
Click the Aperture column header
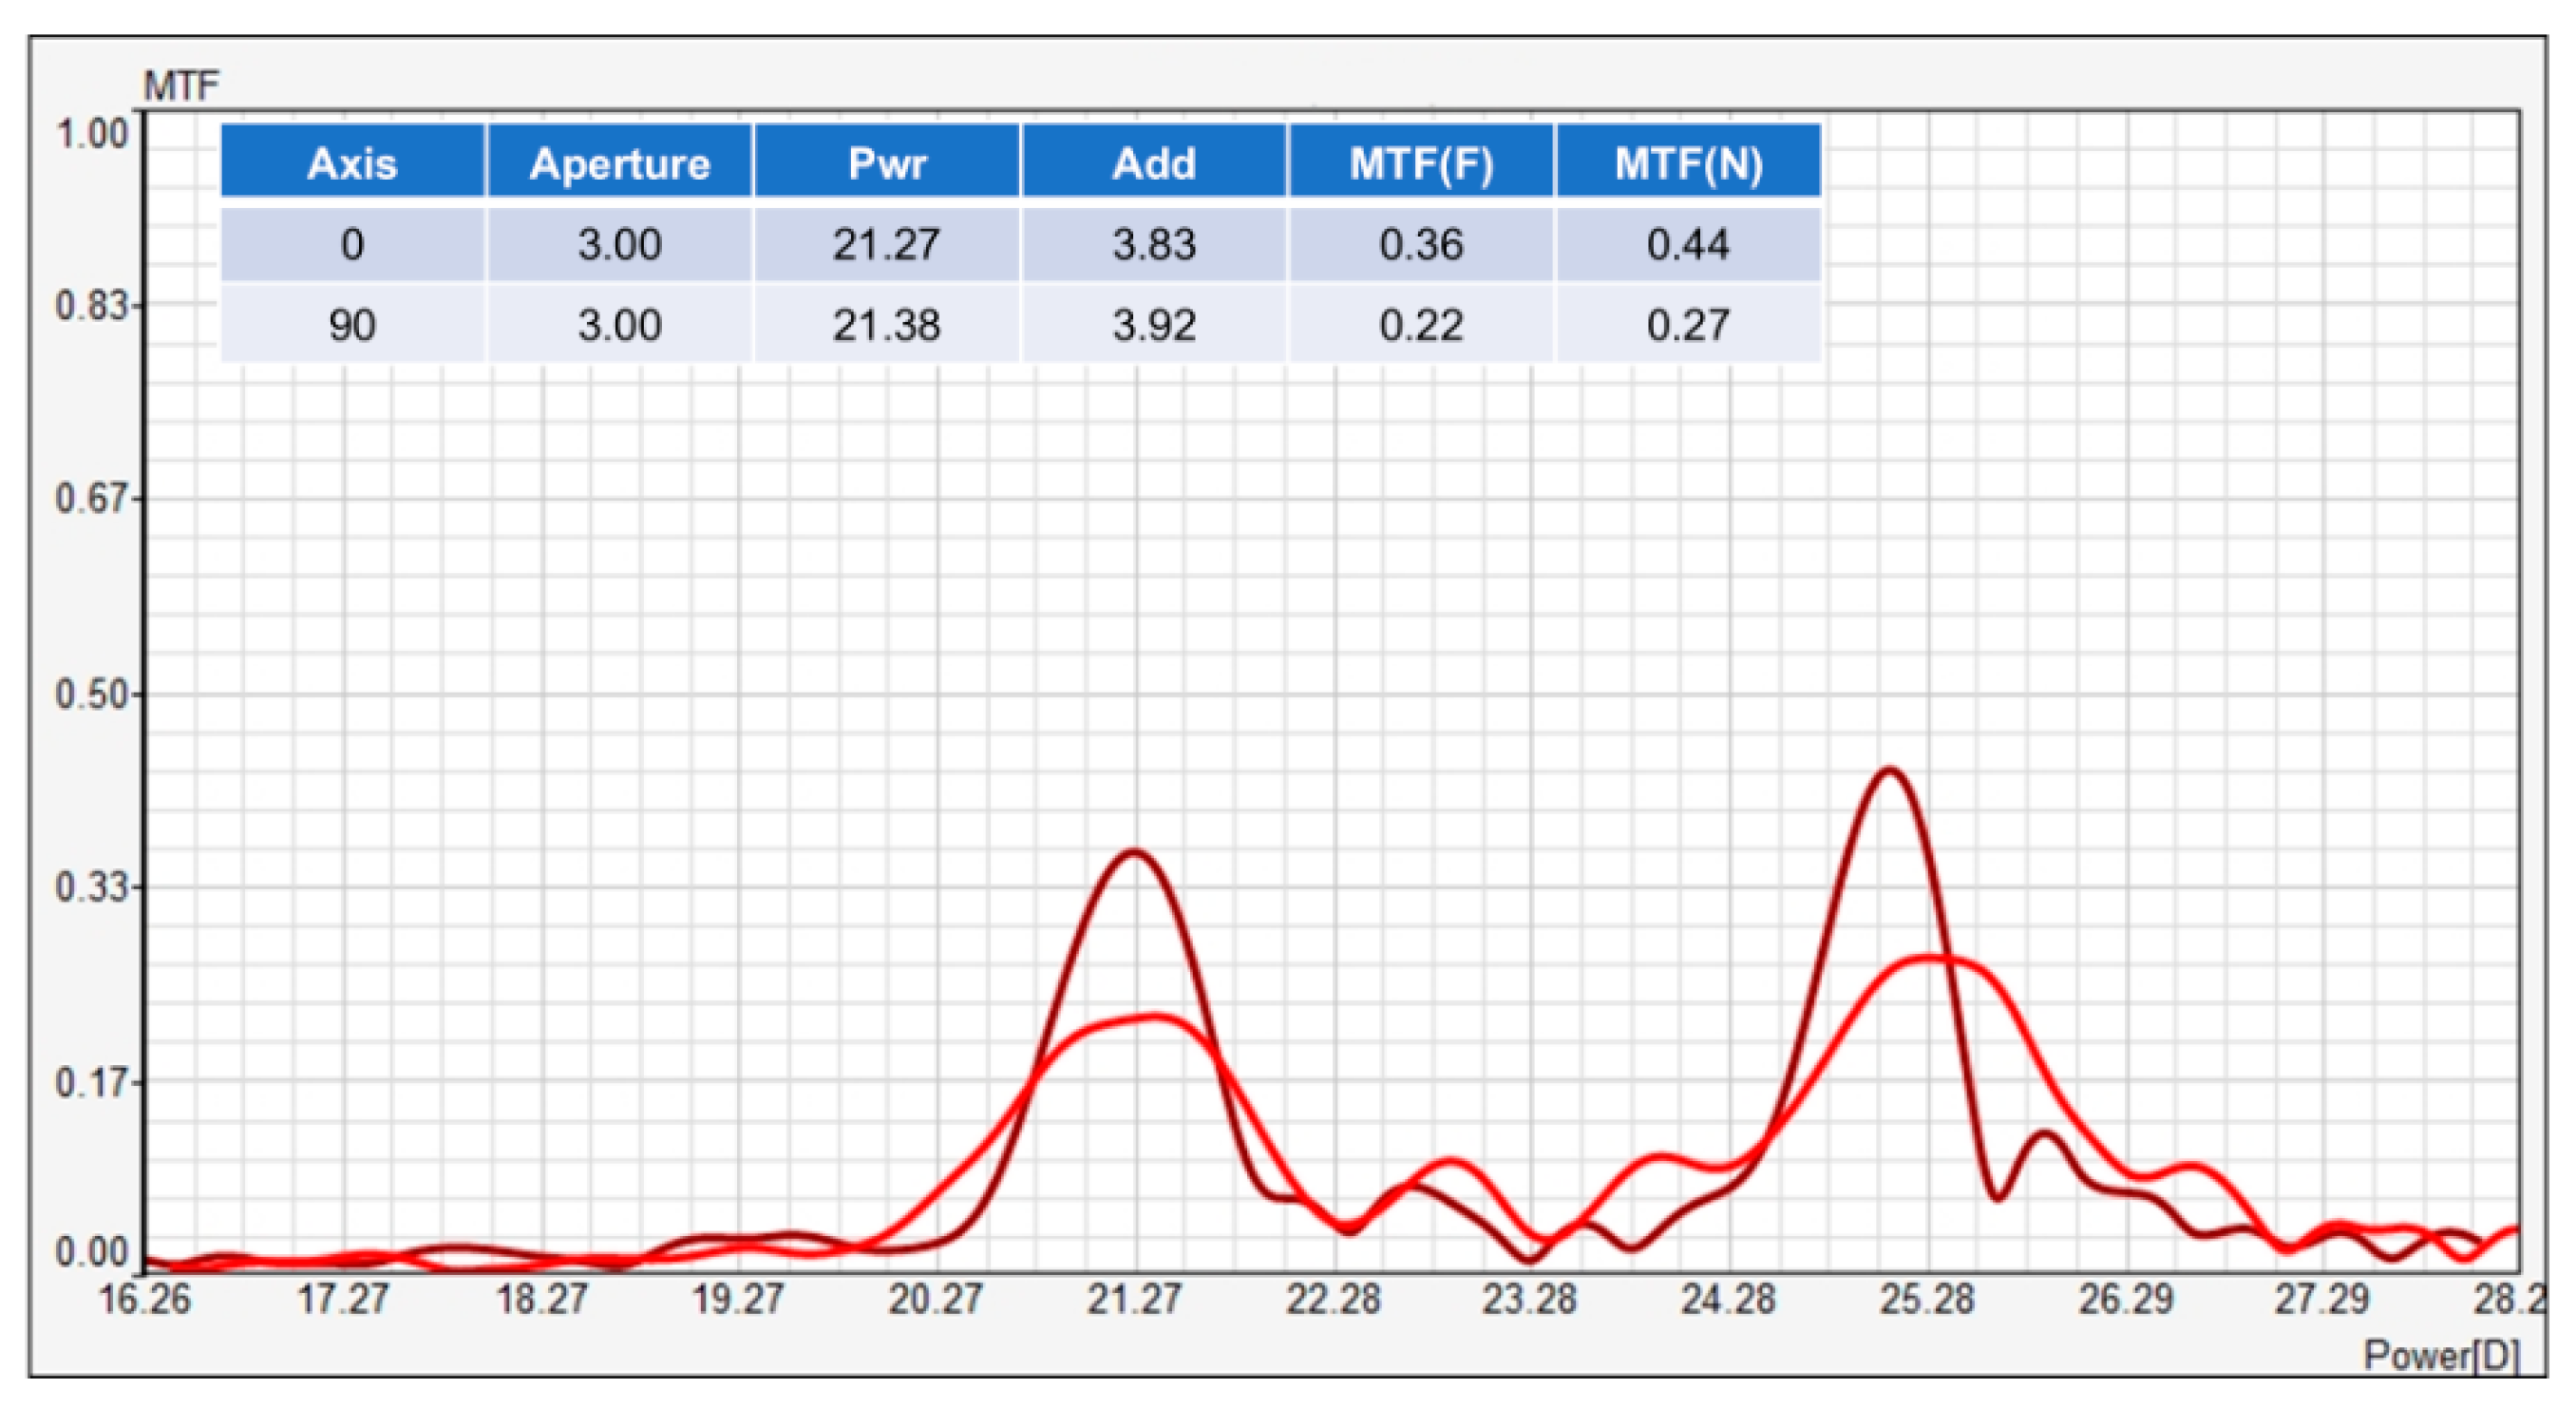click(619, 163)
